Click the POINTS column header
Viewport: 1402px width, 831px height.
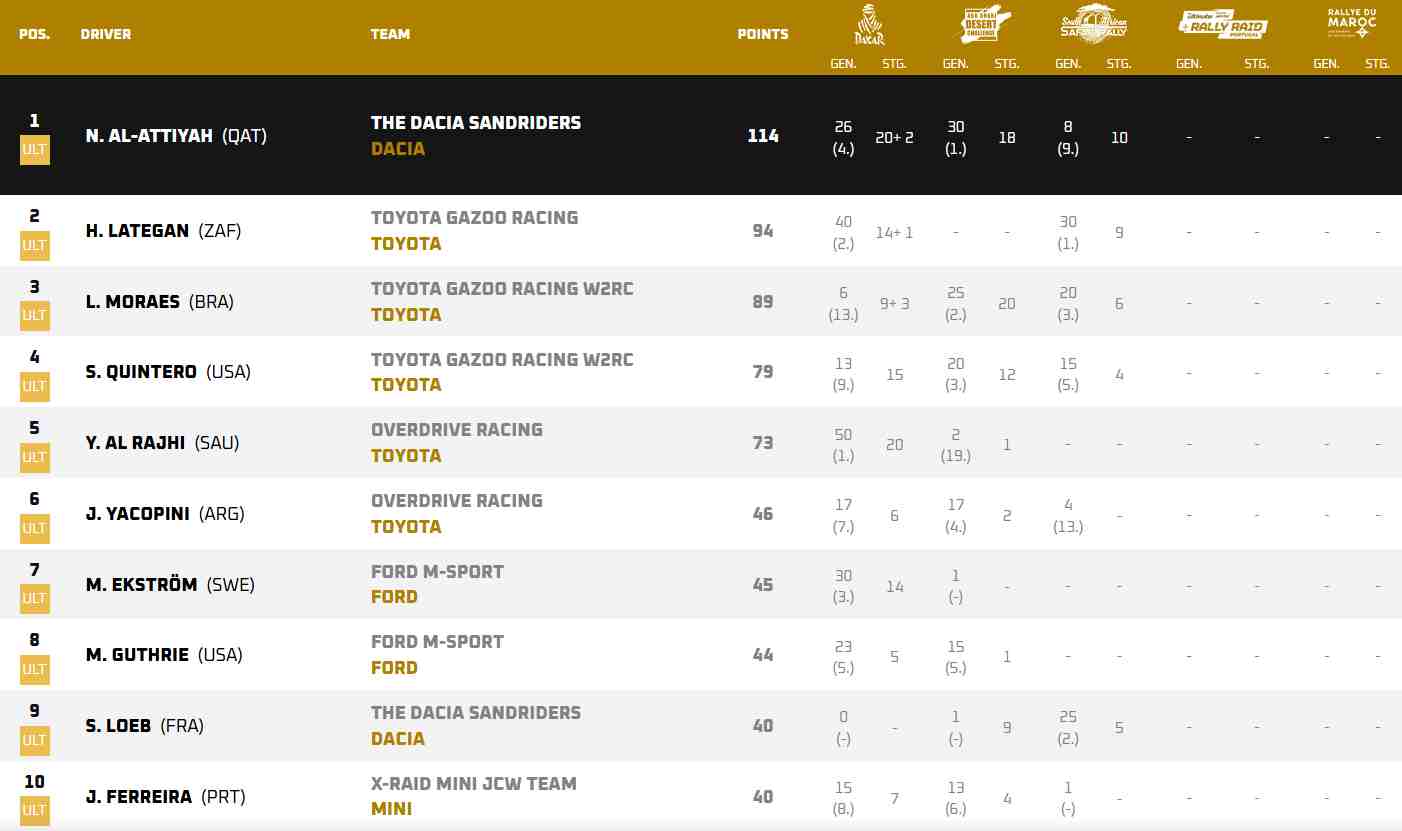(x=763, y=34)
